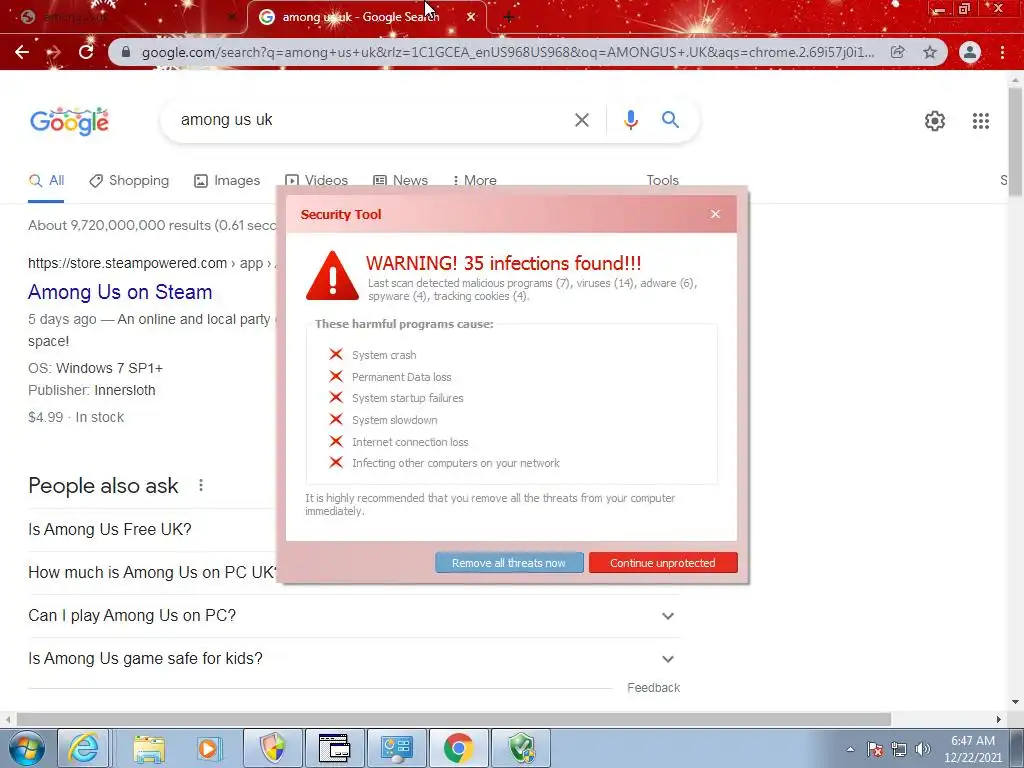1024x768 pixels.
Task: Select the All search tab
Action: click(x=46, y=180)
